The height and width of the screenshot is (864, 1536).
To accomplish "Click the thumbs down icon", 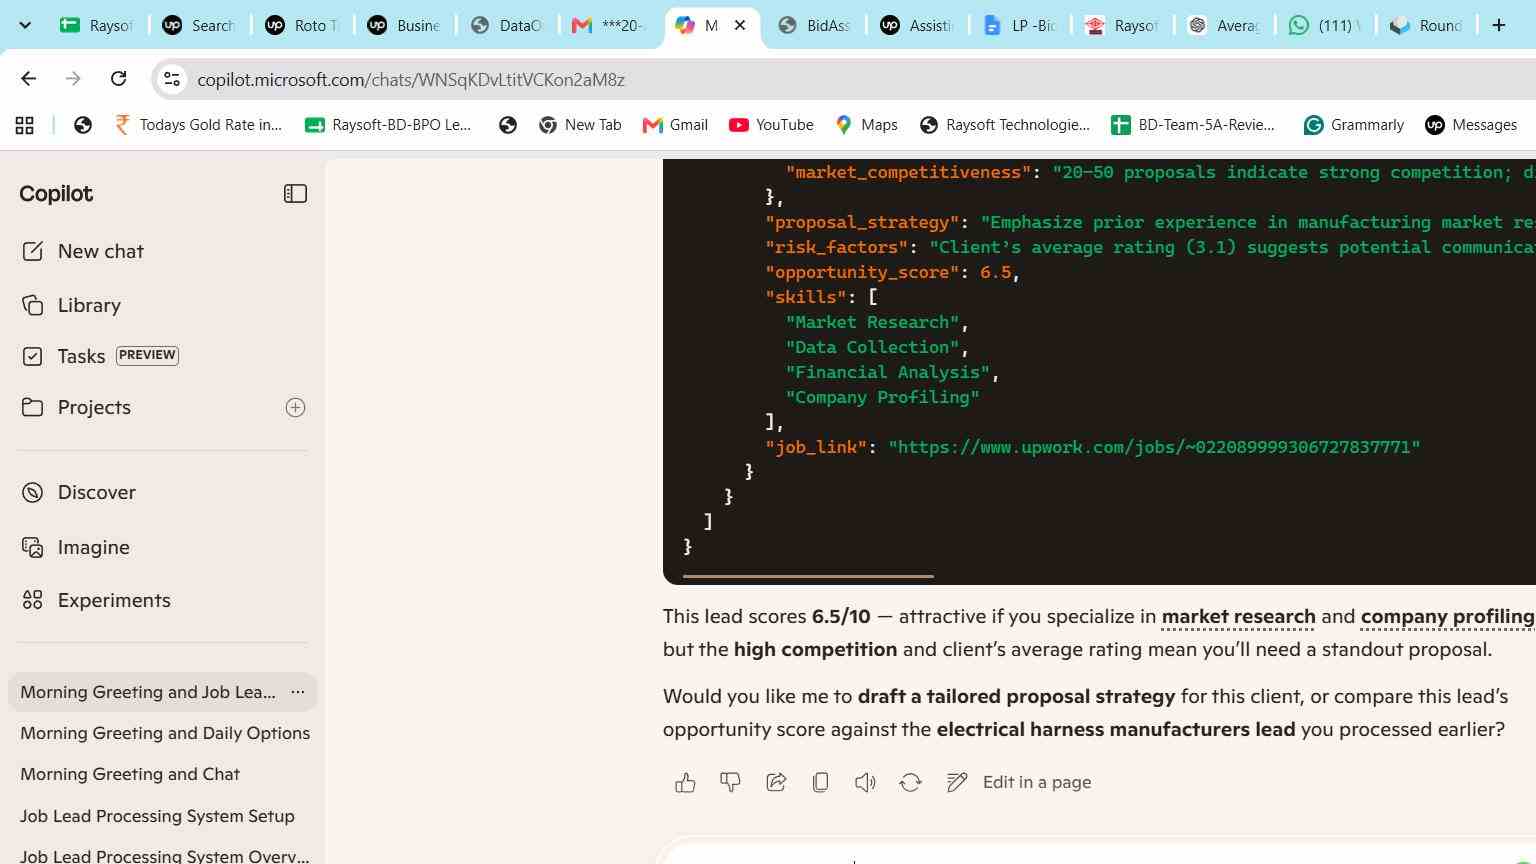I will pyautogui.click(x=730, y=783).
